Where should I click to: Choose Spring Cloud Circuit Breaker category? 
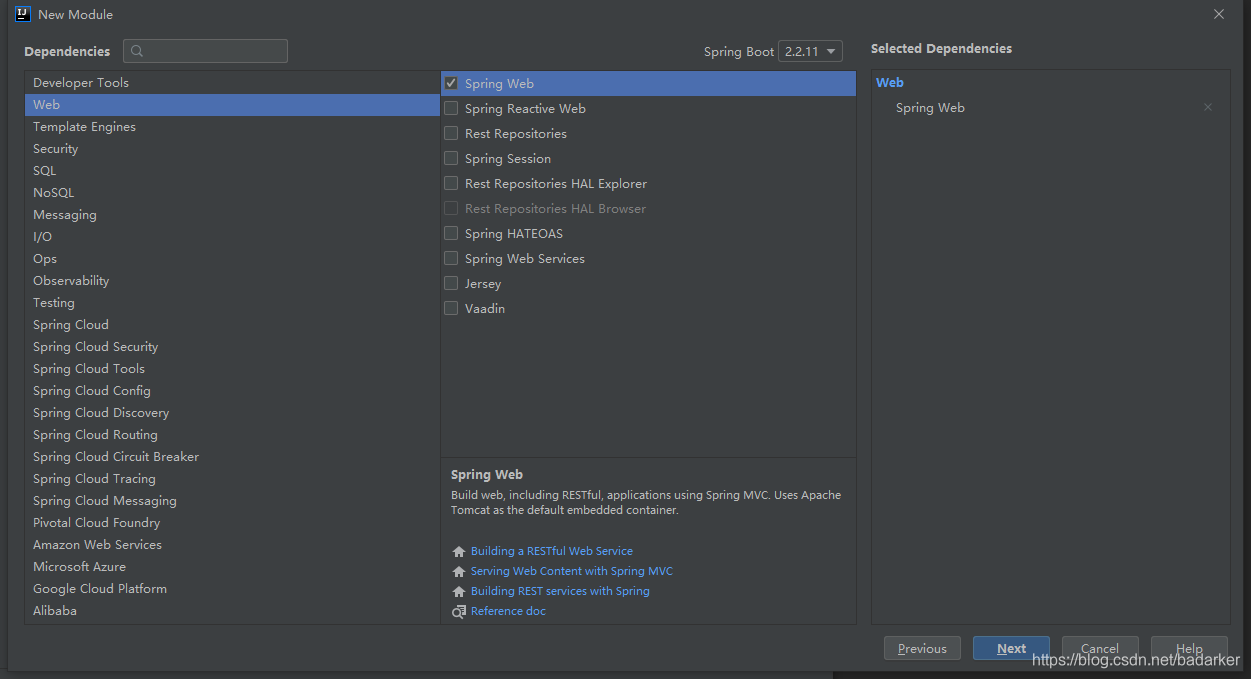click(232, 457)
